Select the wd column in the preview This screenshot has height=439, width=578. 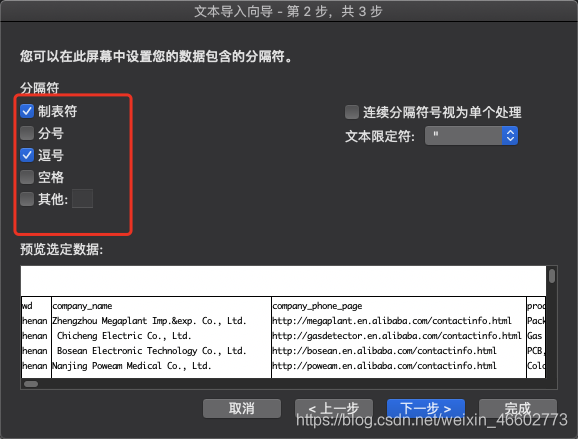tap(27, 306)
